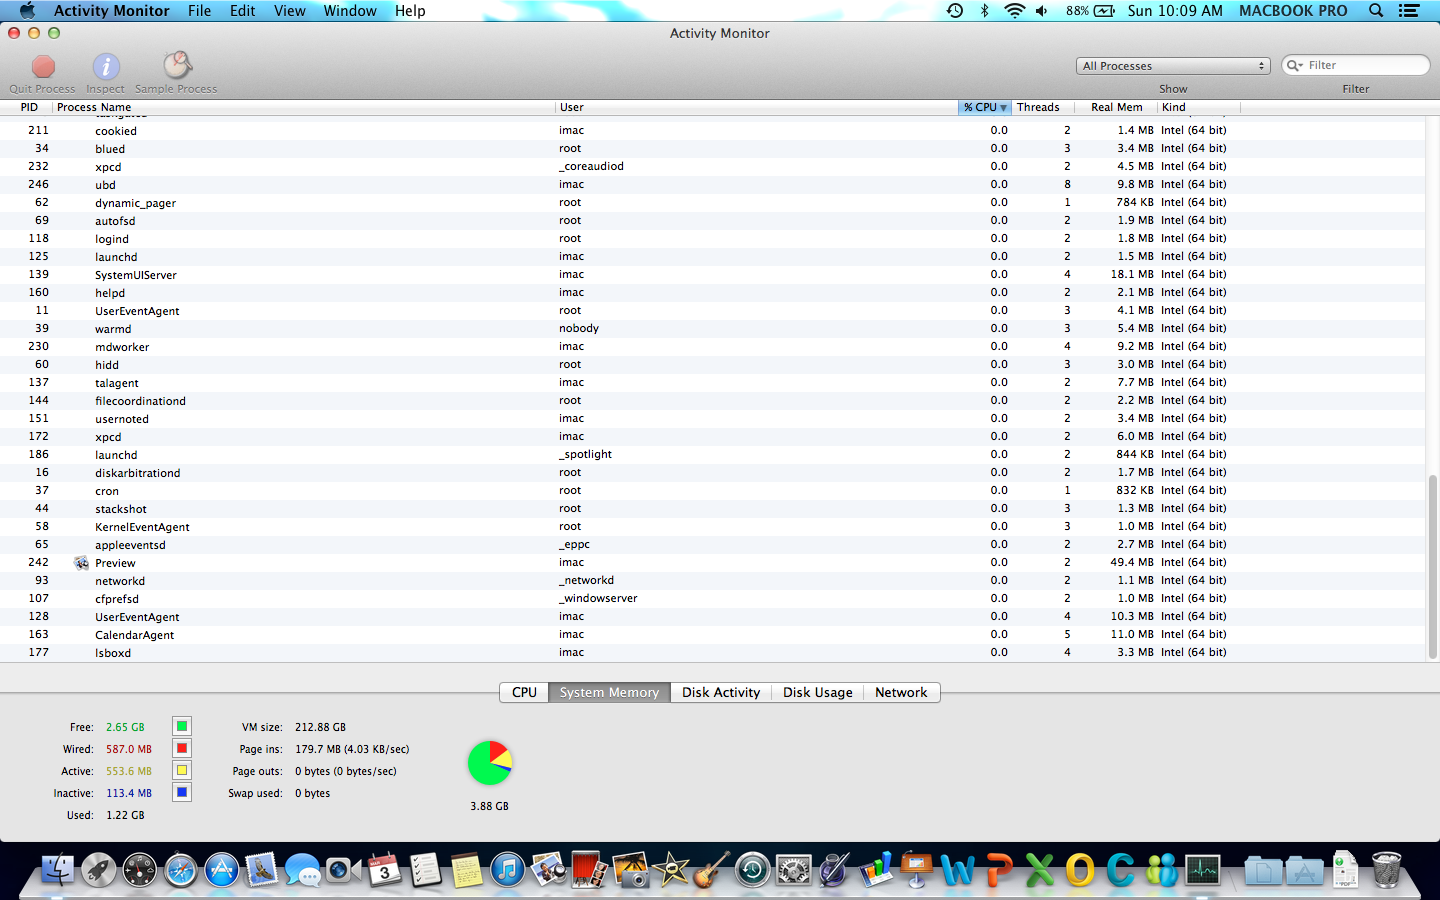Image resolution: width=1440 pixels, height=900 pixels.
Task: Open Photo Booth icon in the Dock
Action: coord(589,870)
